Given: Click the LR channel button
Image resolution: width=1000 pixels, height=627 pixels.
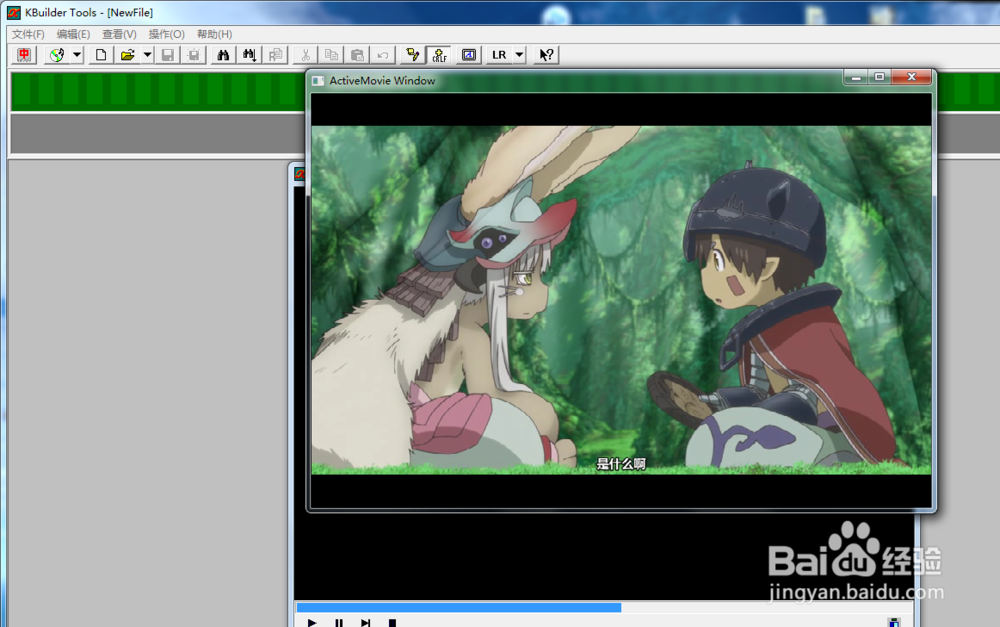Looking at the screenshot, I should (x=499, y=55).
